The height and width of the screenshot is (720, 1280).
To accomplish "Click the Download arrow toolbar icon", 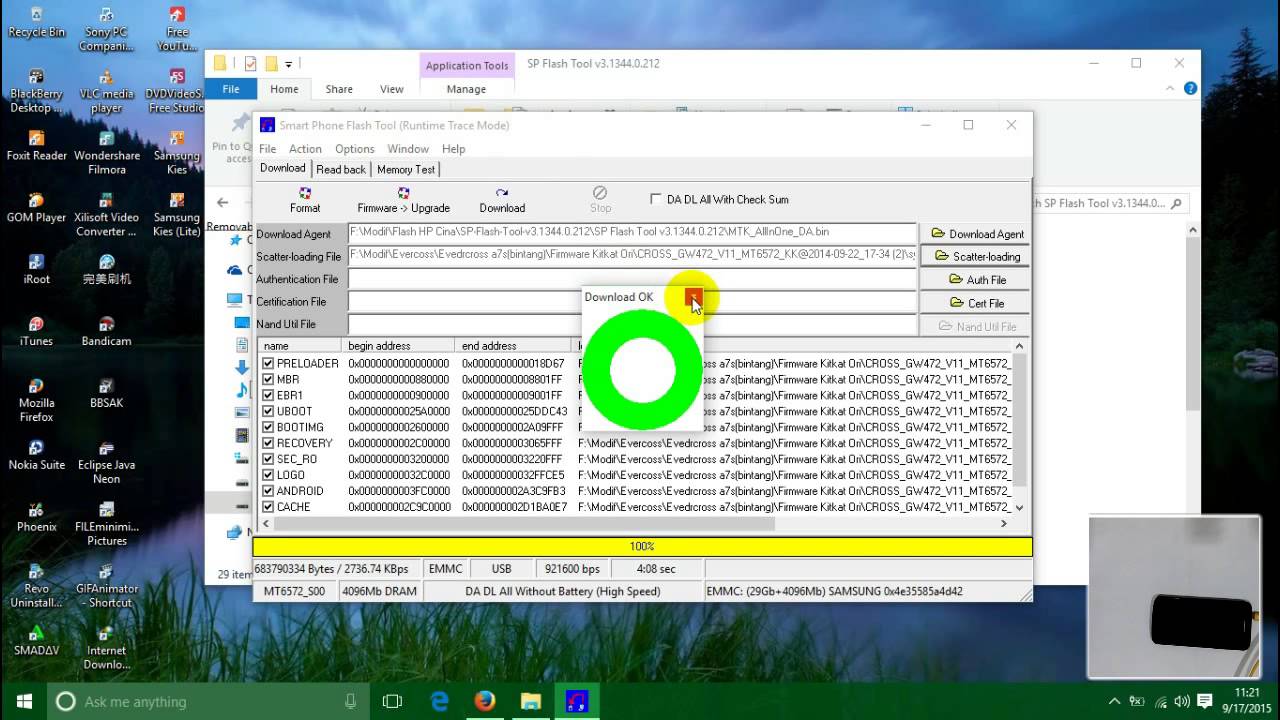I will [502, 199].
